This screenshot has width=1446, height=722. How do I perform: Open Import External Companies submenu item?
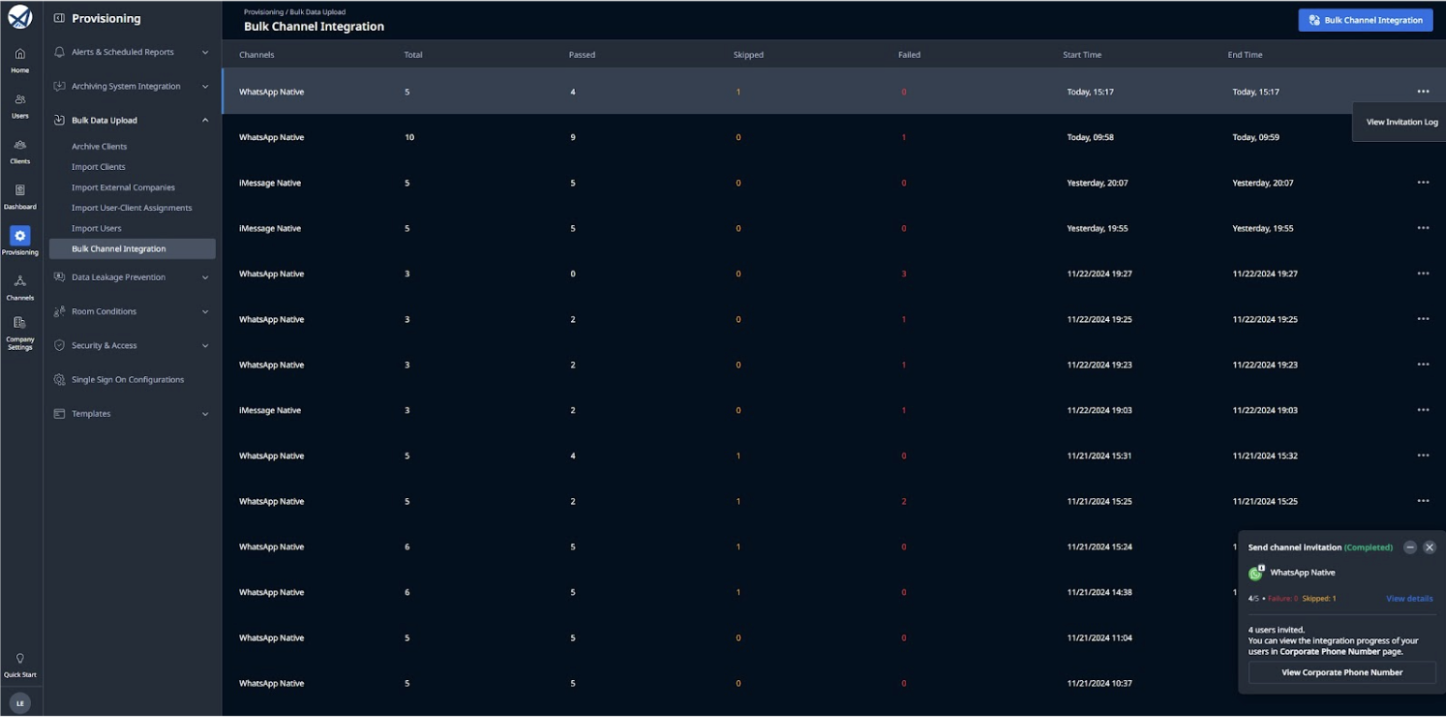pos(123,187)
